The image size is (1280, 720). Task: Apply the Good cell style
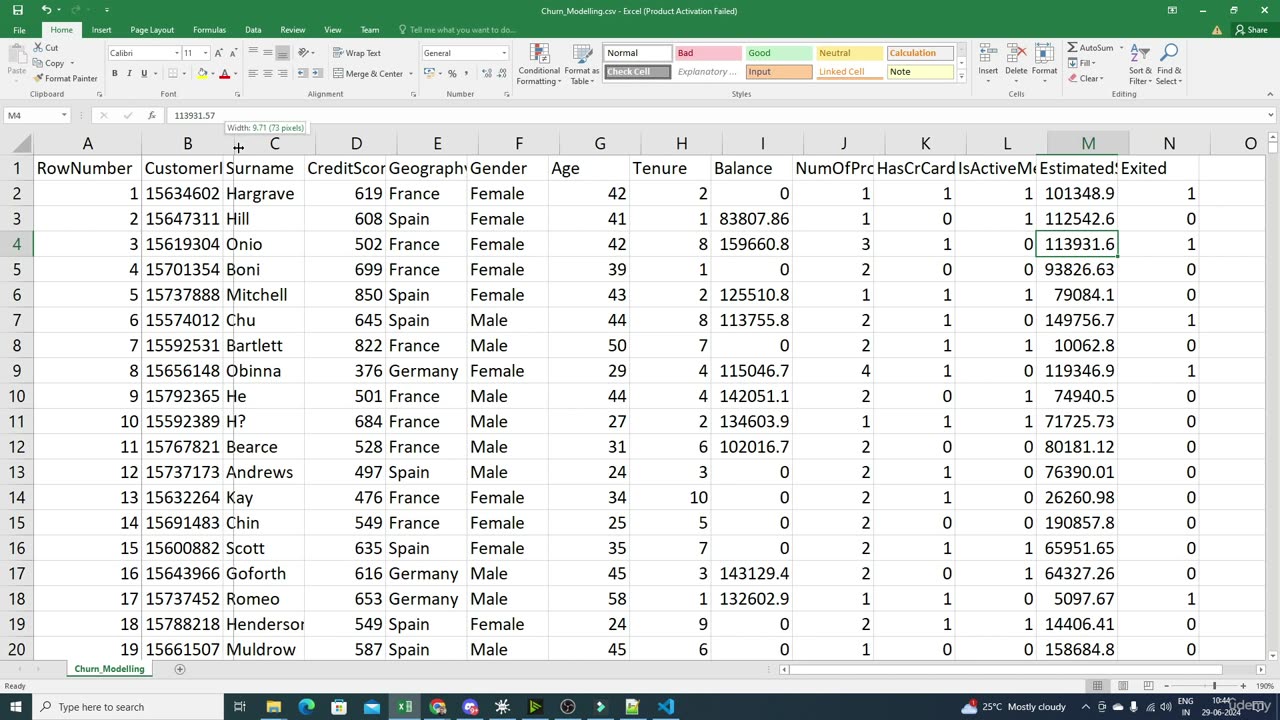pyautogui.click(x=779, y=53)
